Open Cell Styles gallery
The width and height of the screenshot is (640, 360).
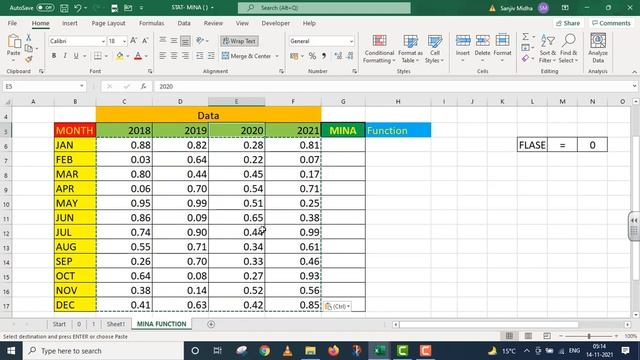[434, 49]
